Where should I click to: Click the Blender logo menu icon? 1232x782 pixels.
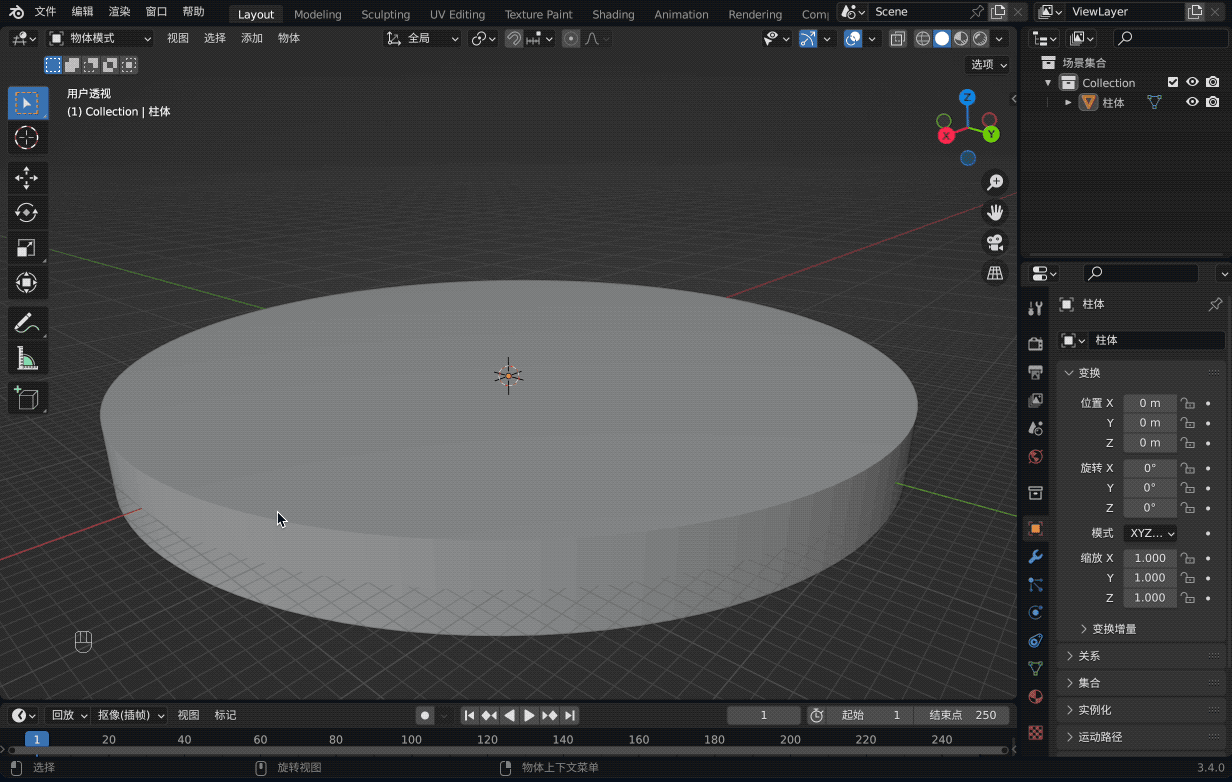(x=17, y=12)
